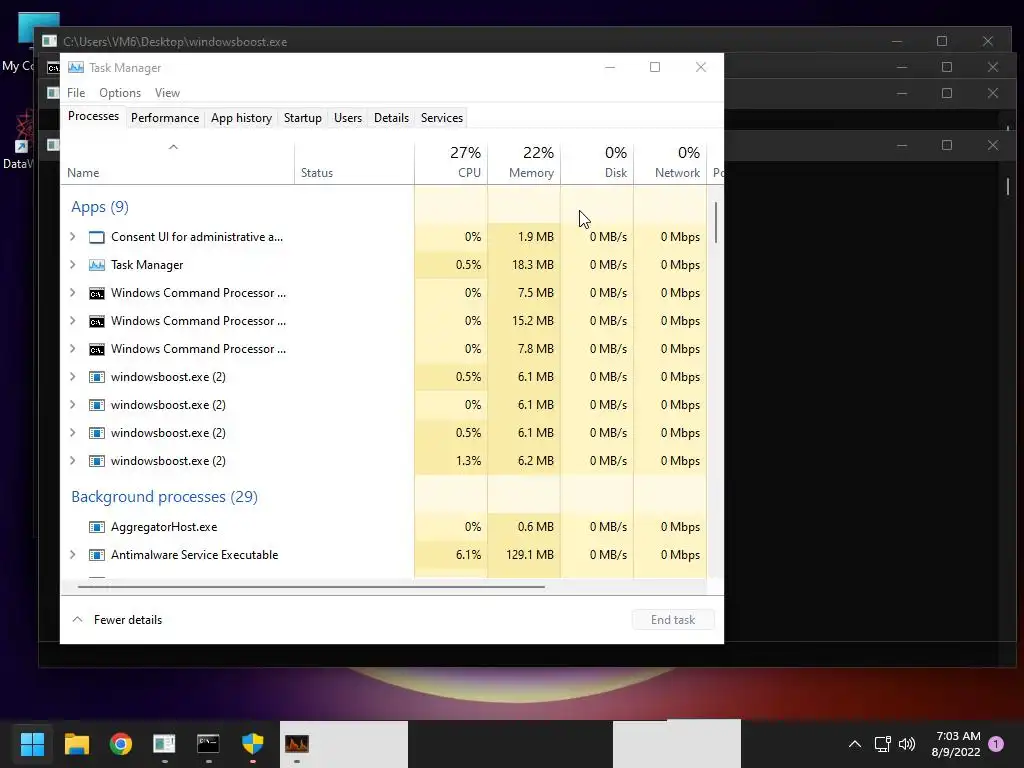Click the Task Manager title bar icon
This screenshot has width=1024, height=768.
click(x=76, y=67)
